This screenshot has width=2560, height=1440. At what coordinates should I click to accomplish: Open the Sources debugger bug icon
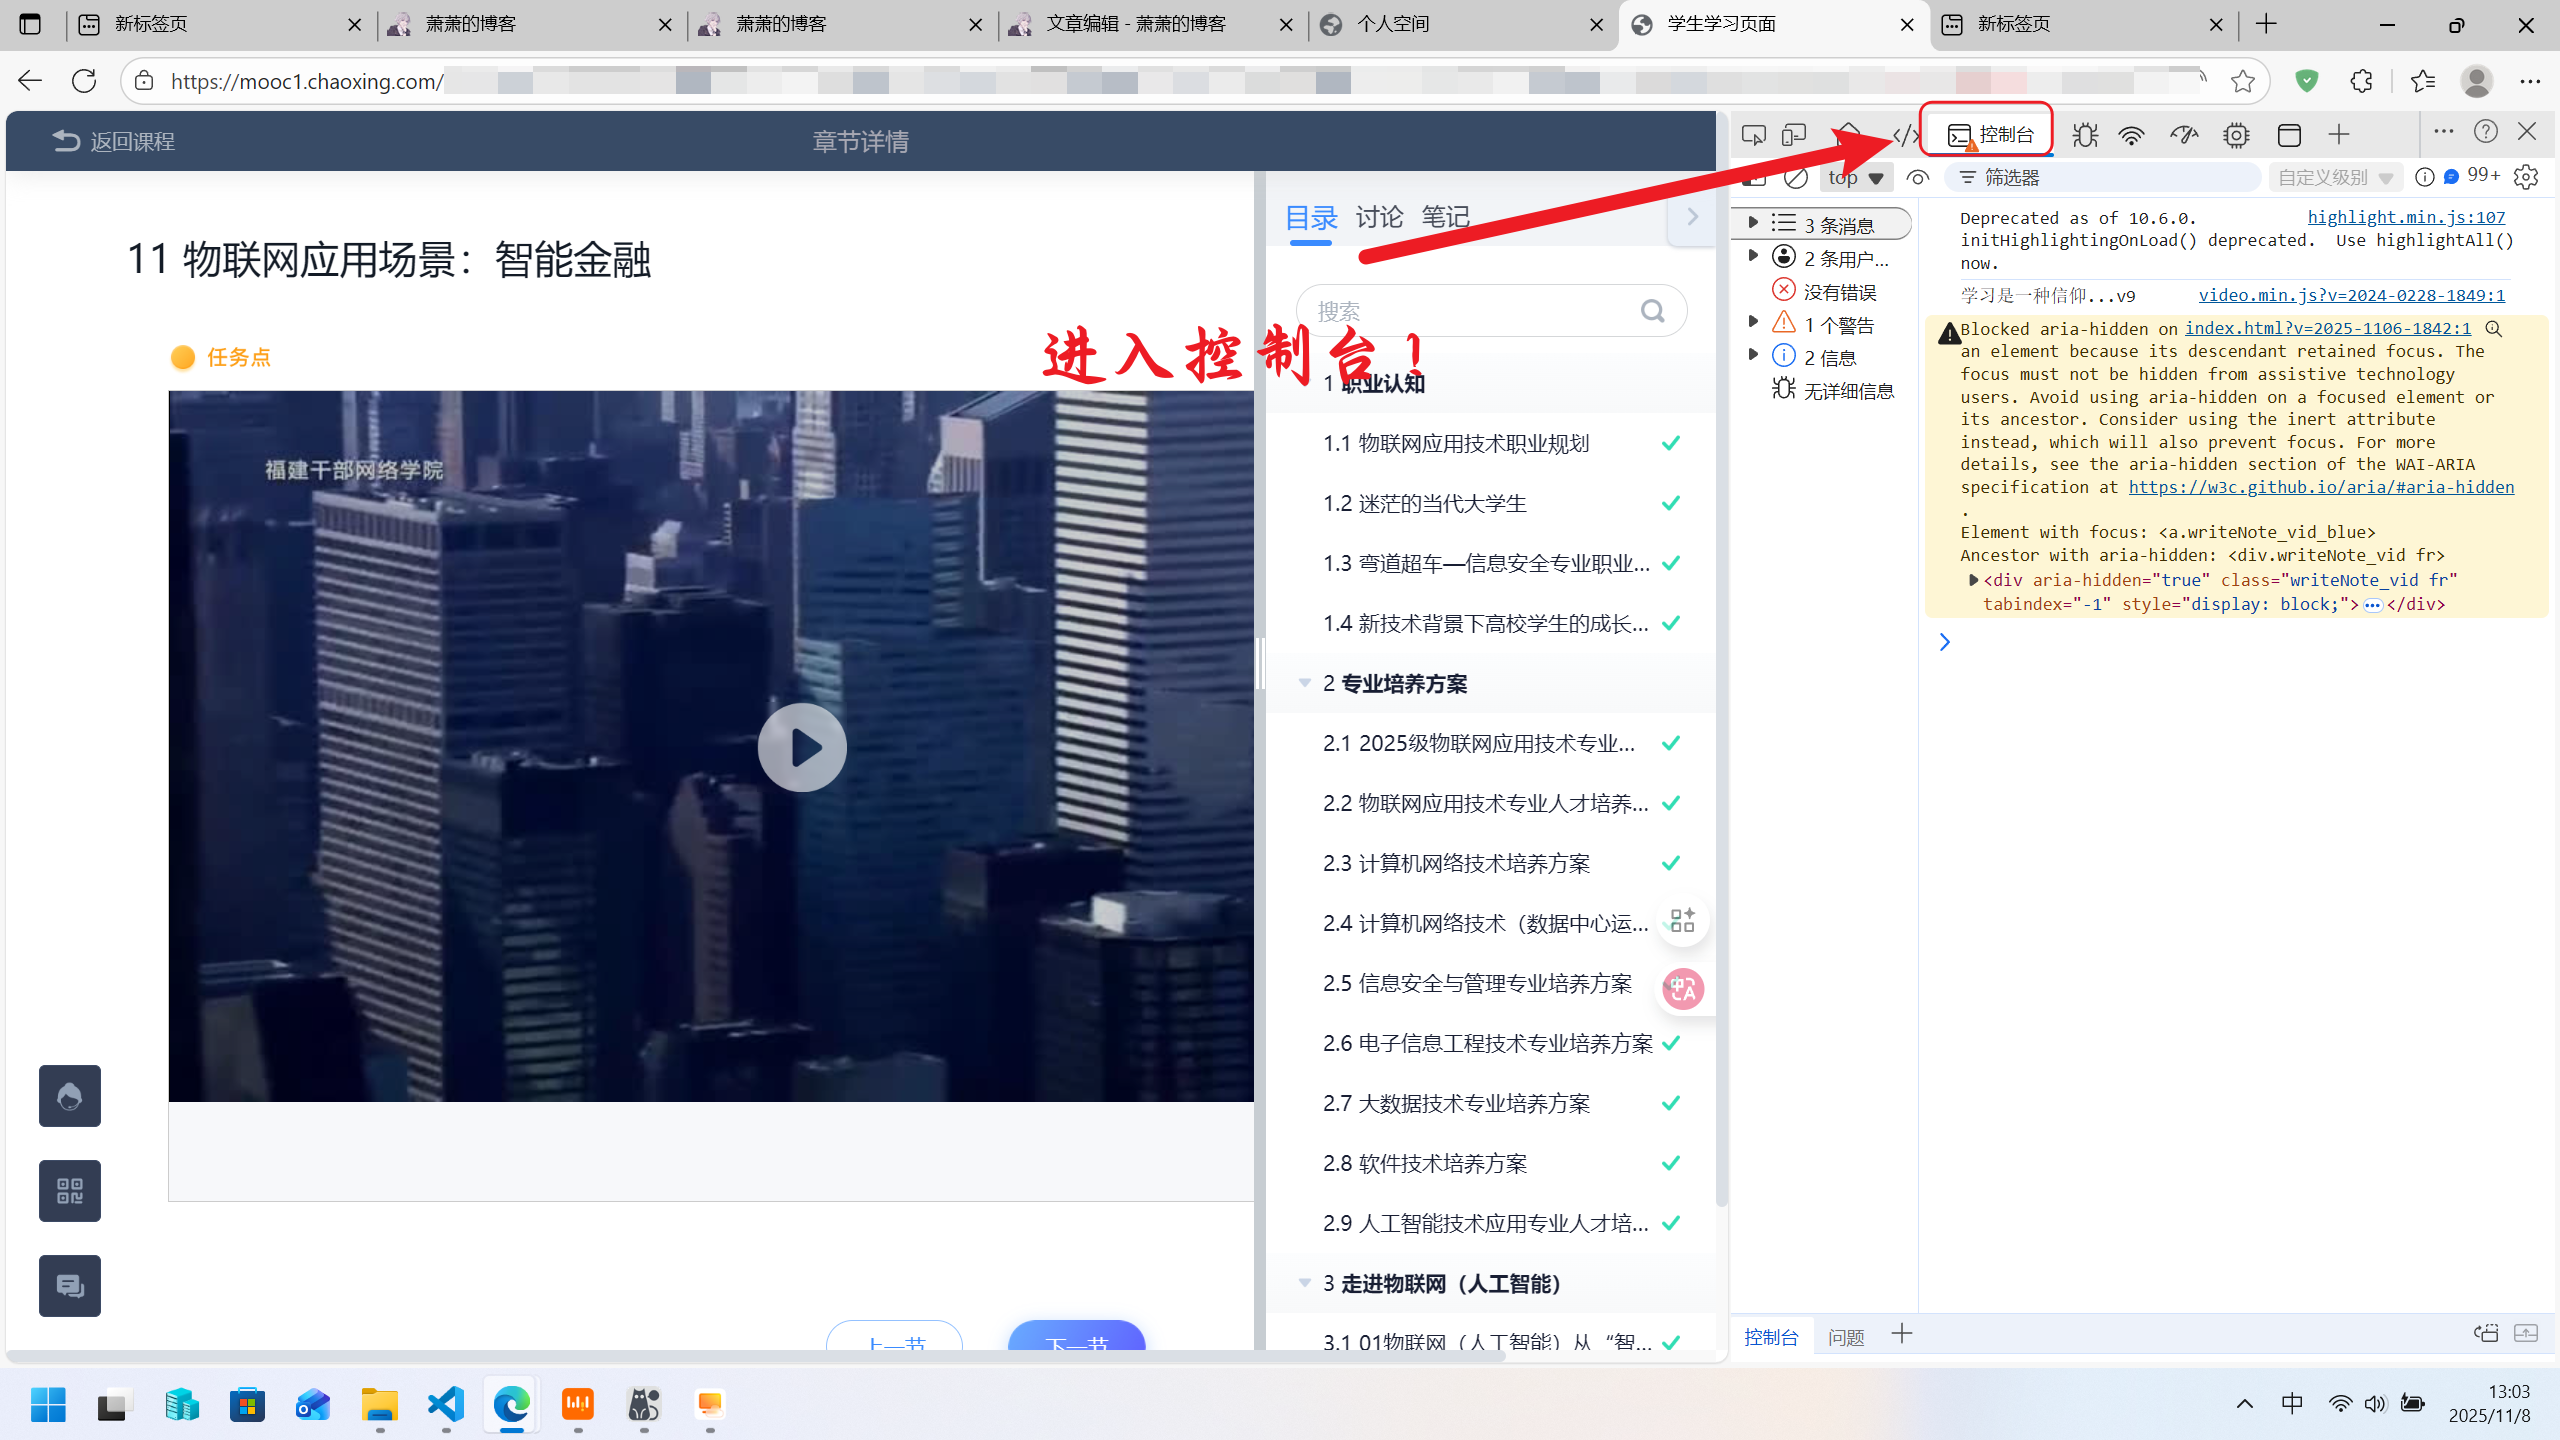(2085, 135)
